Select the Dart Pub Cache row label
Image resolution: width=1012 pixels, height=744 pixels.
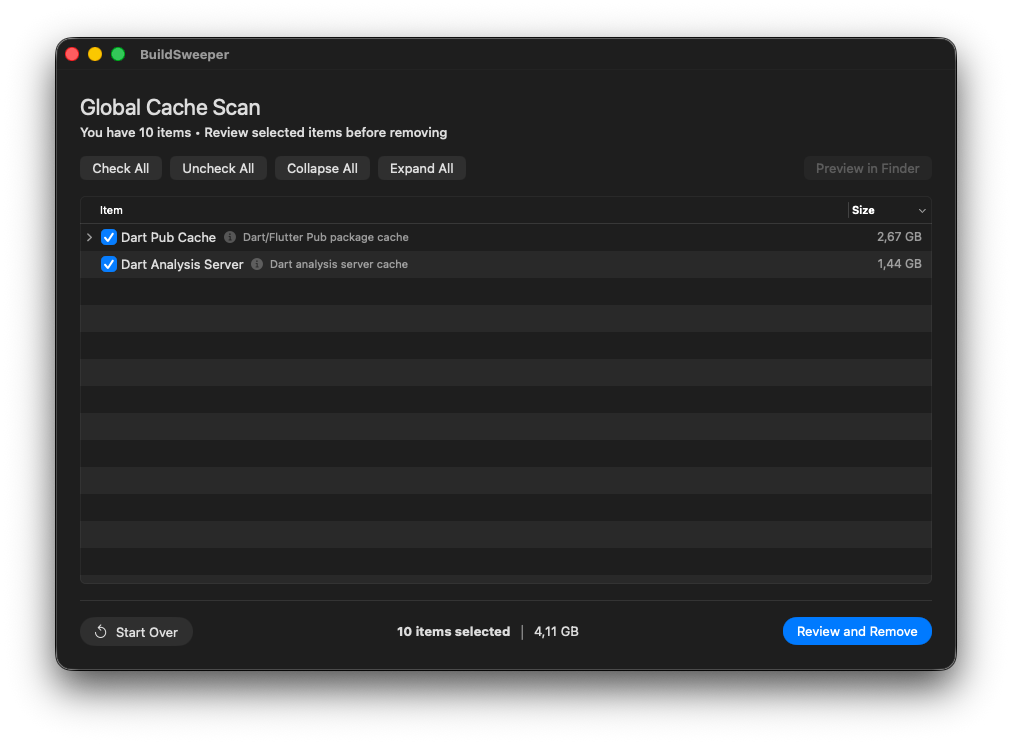click(168, 237)
